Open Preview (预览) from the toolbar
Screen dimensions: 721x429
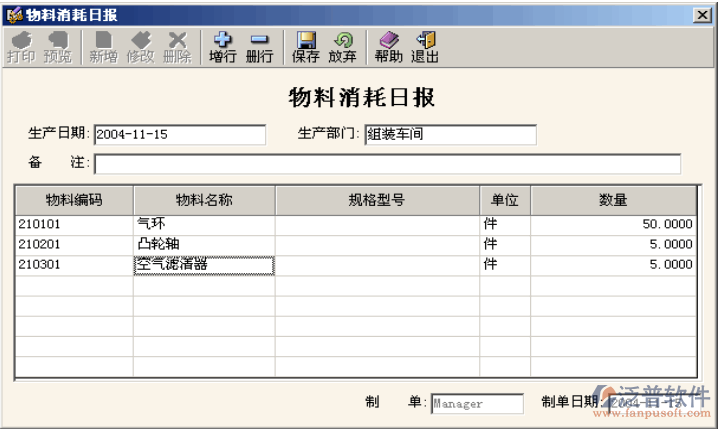57,47
